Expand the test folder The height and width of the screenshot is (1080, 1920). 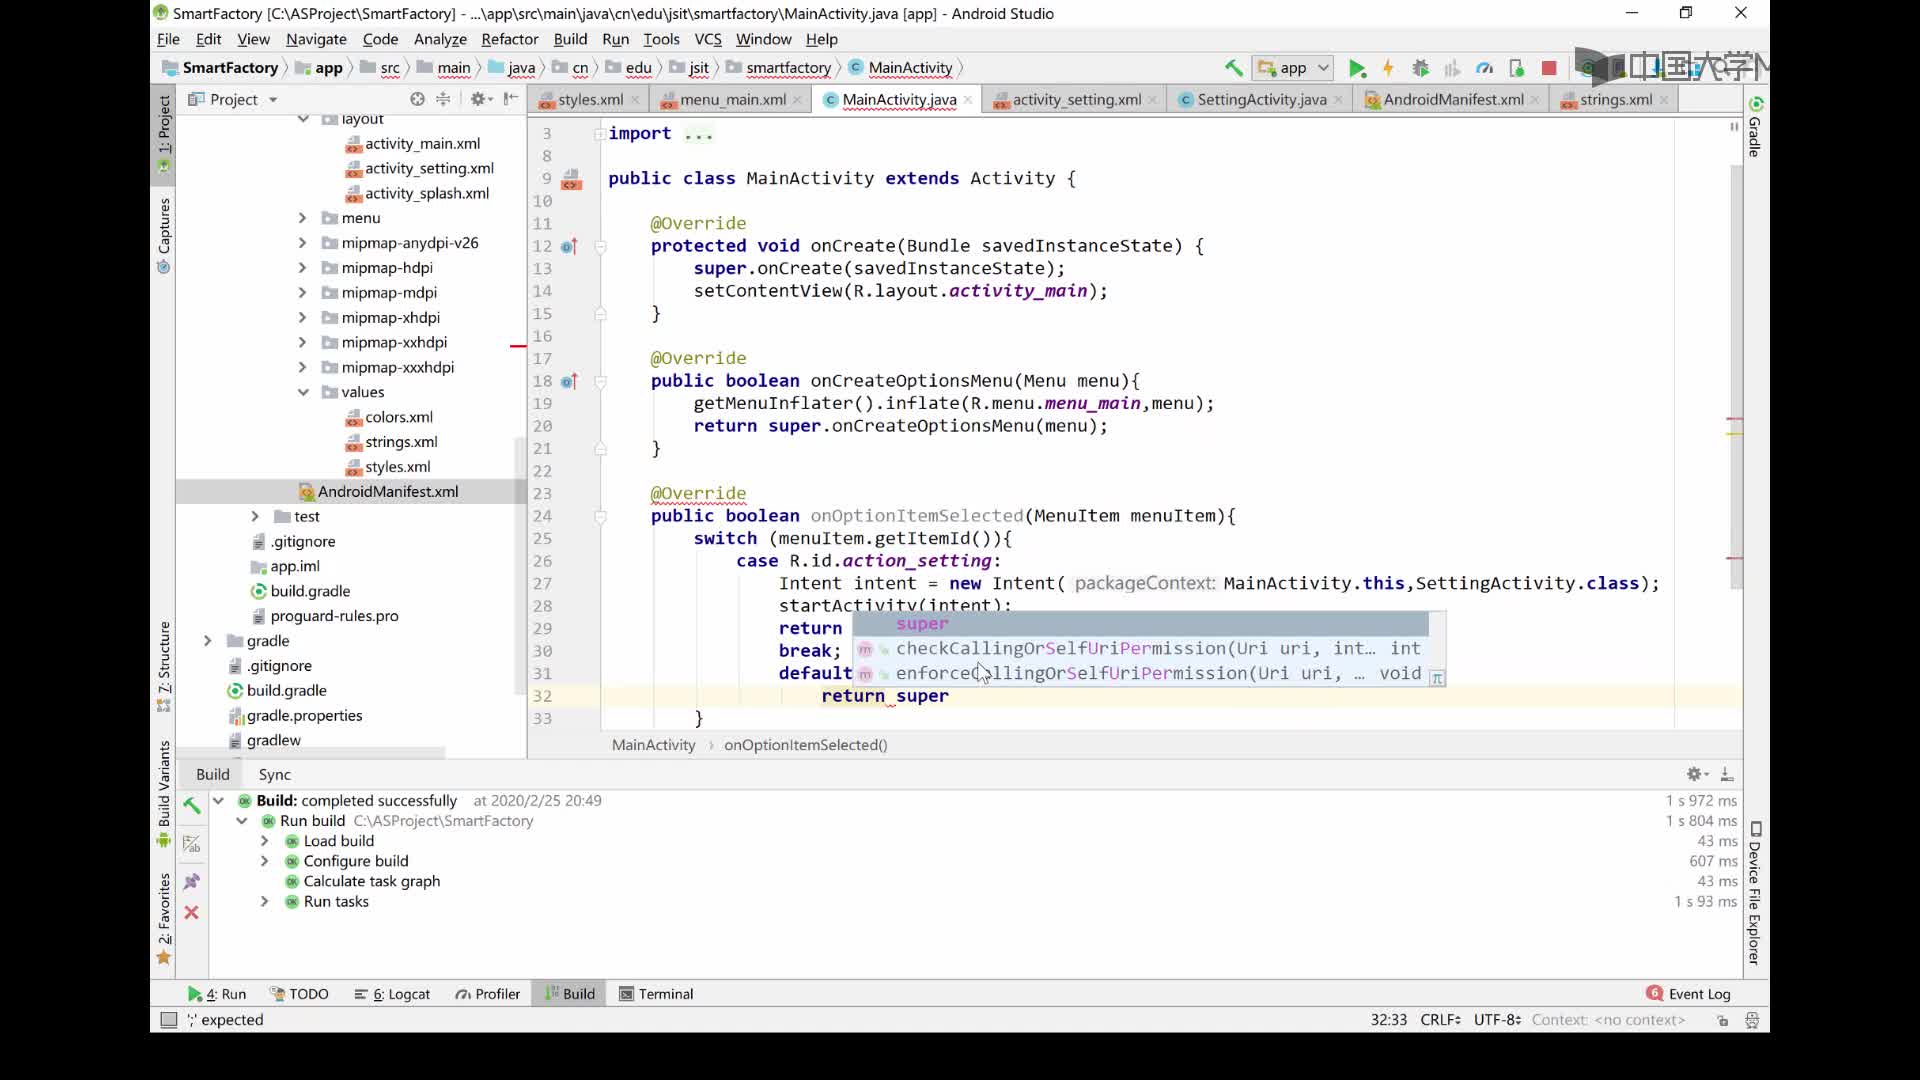point(255,517)
